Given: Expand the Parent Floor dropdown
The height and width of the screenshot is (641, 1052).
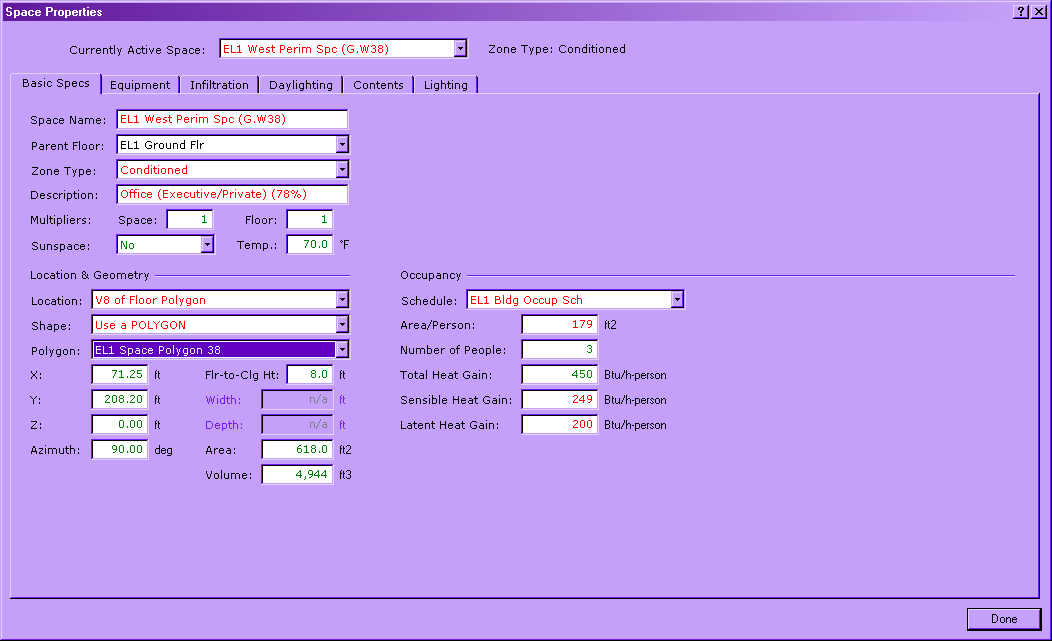Looking at the screenshot, I should tap(341, 145).
